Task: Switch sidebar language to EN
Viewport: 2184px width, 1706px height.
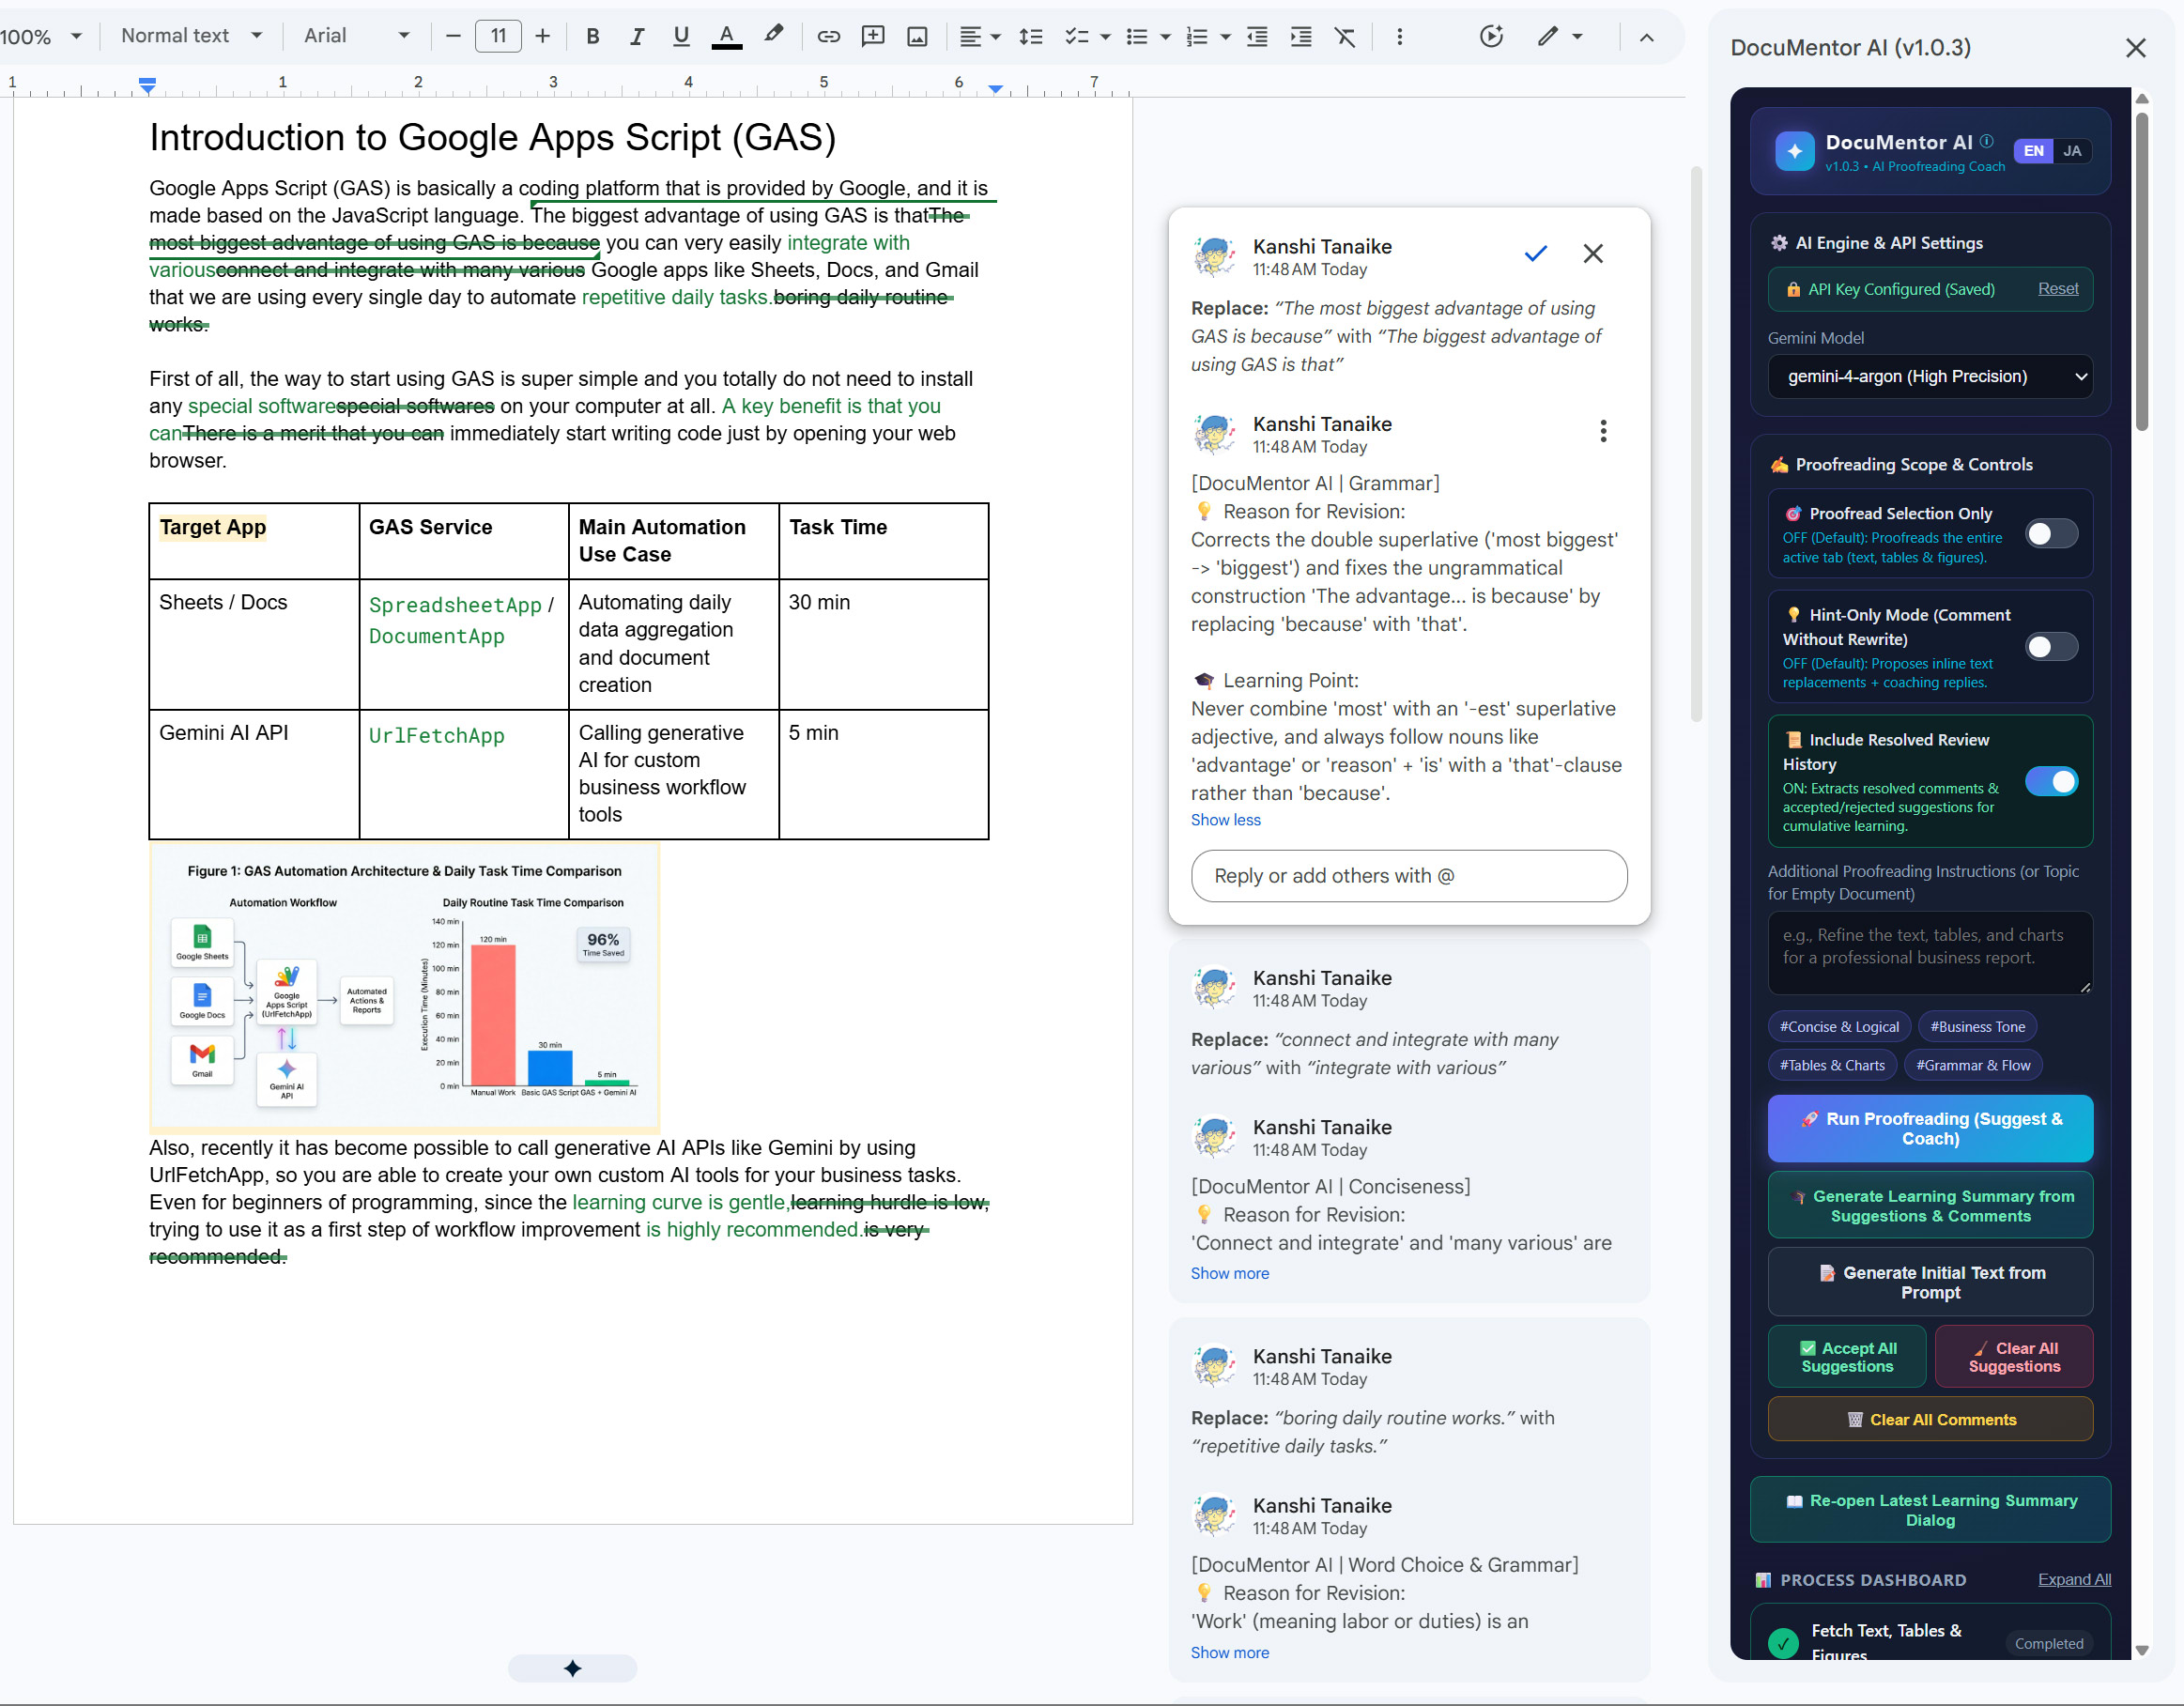Action: coord(2033,151)
